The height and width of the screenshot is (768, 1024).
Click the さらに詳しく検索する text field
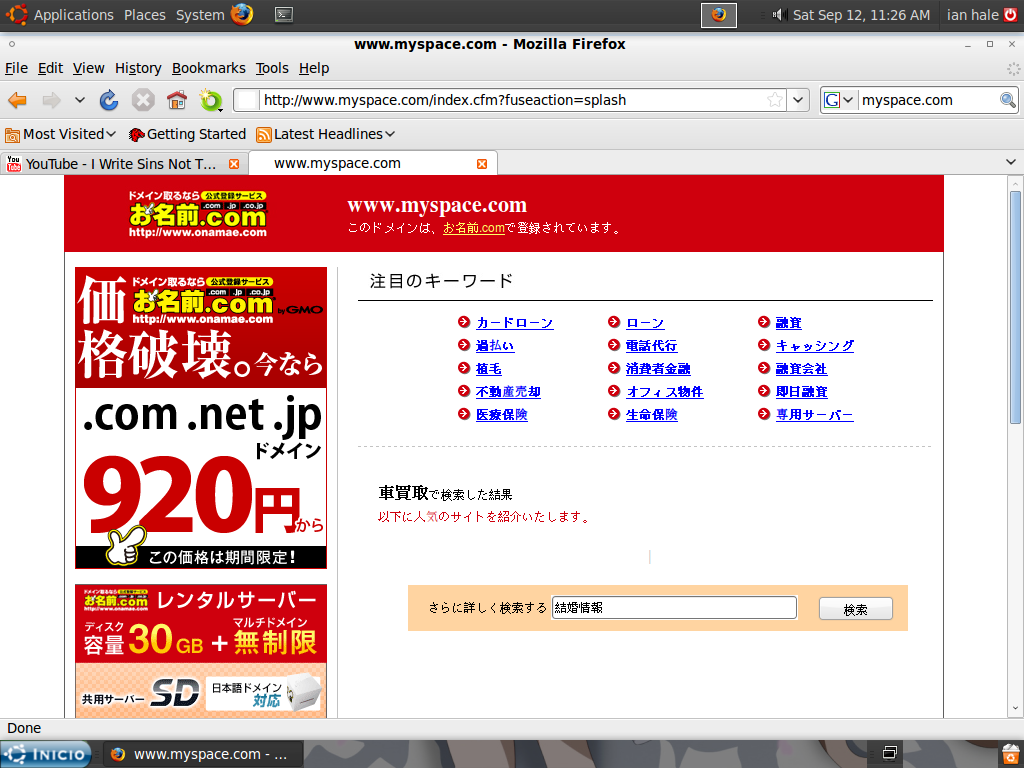coord(674,607)
